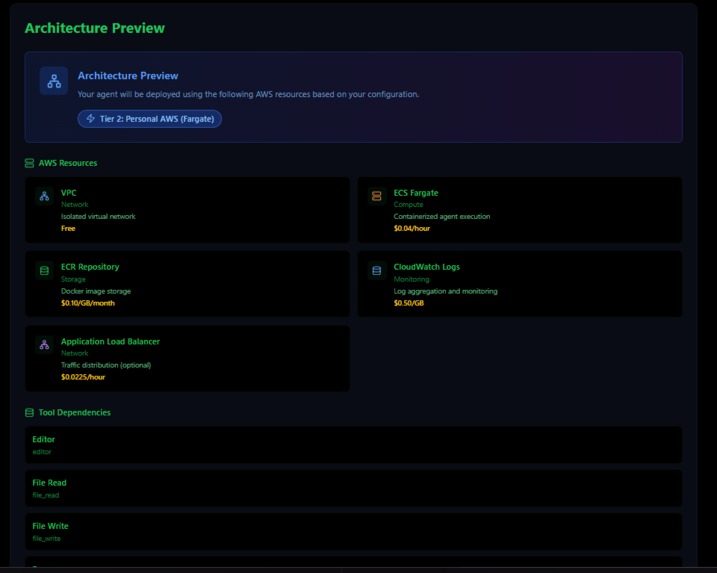Click the AWS Resources server icon
The height and width of the screenshot is (573, 717).
pos(29,163)
